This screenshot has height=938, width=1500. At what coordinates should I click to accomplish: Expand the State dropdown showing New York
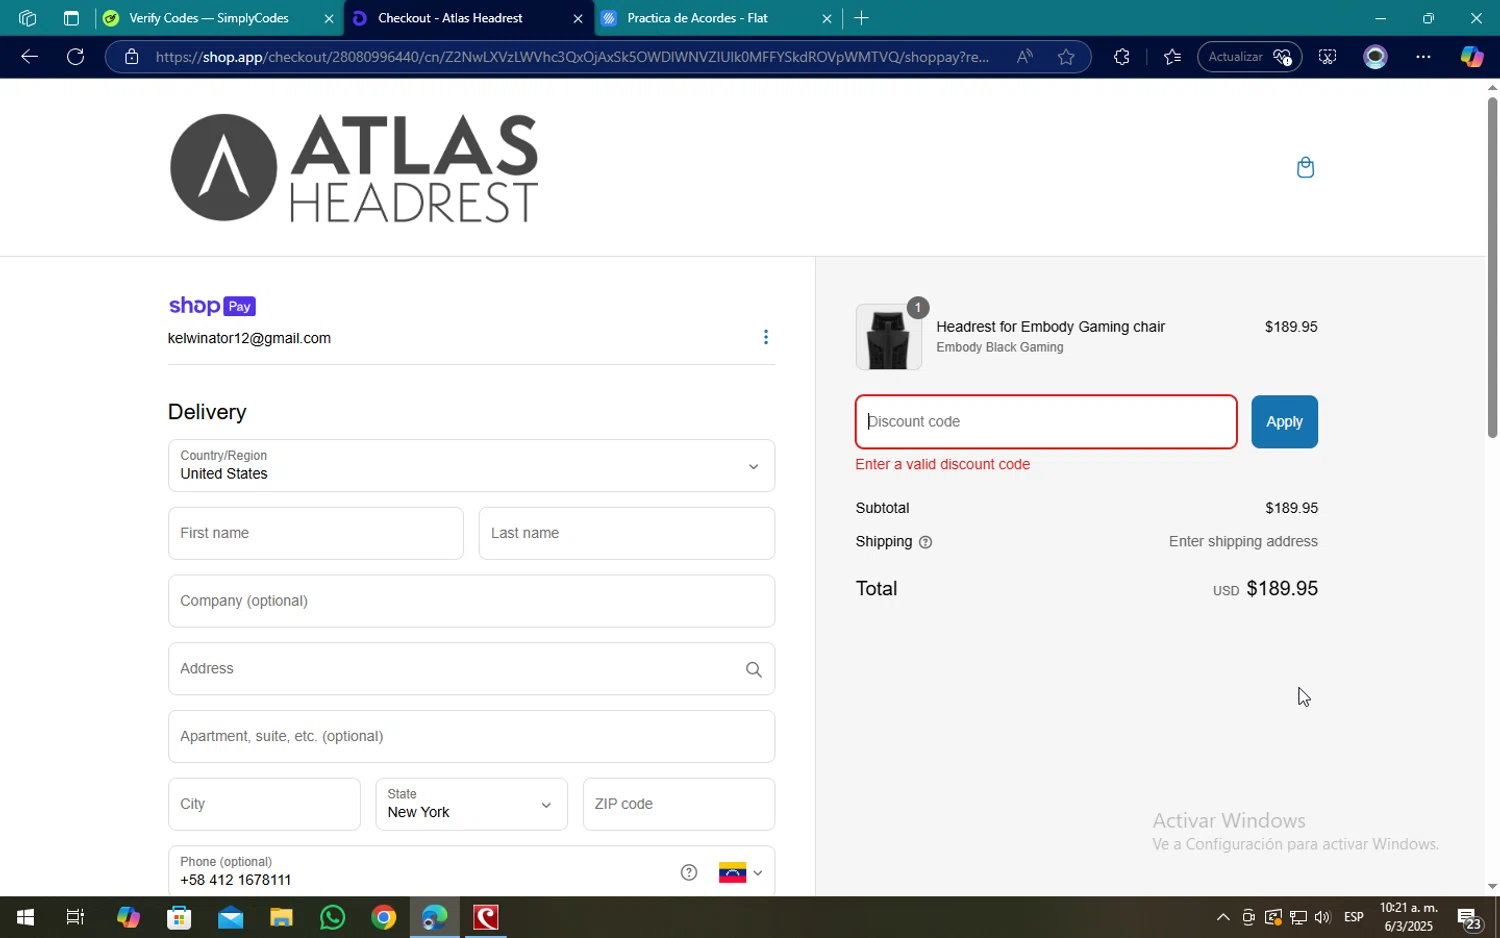pyautogui.click(x=471, y=804)
